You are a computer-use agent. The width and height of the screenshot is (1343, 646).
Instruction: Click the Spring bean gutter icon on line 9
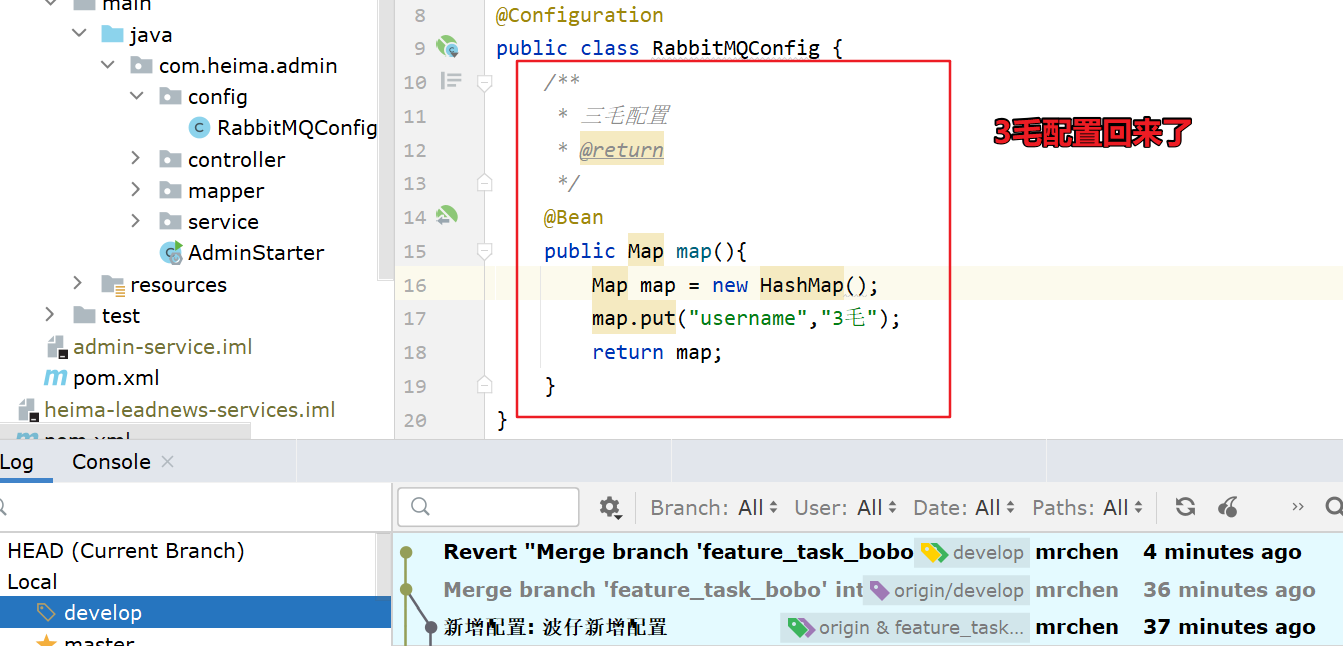447,47
